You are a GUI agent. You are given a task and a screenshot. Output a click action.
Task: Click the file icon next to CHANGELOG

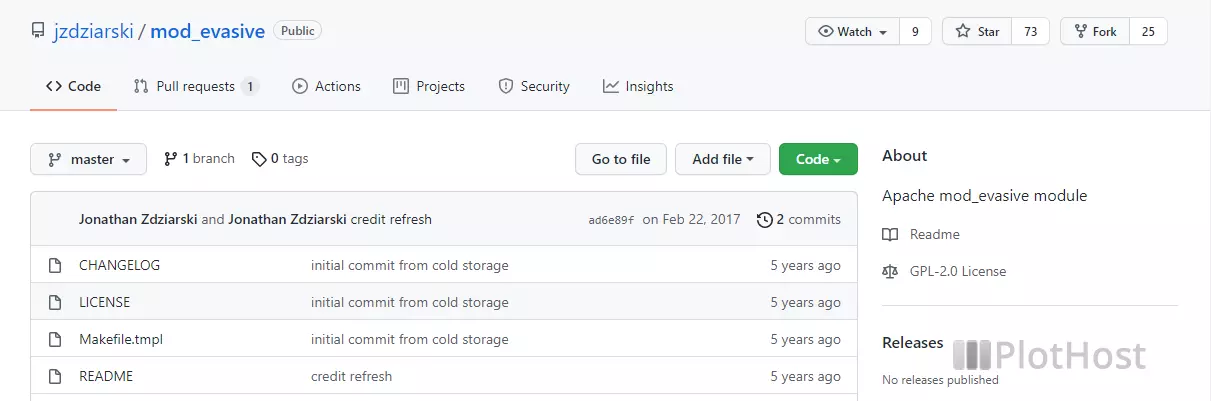[56, 265]
